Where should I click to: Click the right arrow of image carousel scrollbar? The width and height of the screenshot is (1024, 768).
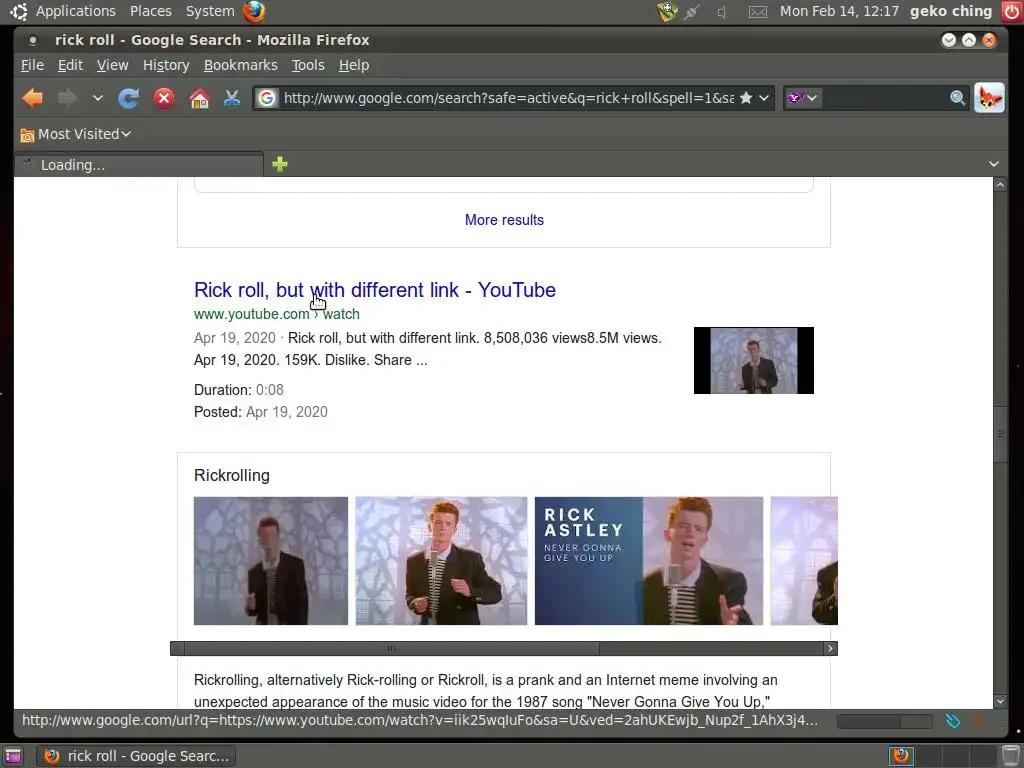pyautogui.click(x=830, y=648)
